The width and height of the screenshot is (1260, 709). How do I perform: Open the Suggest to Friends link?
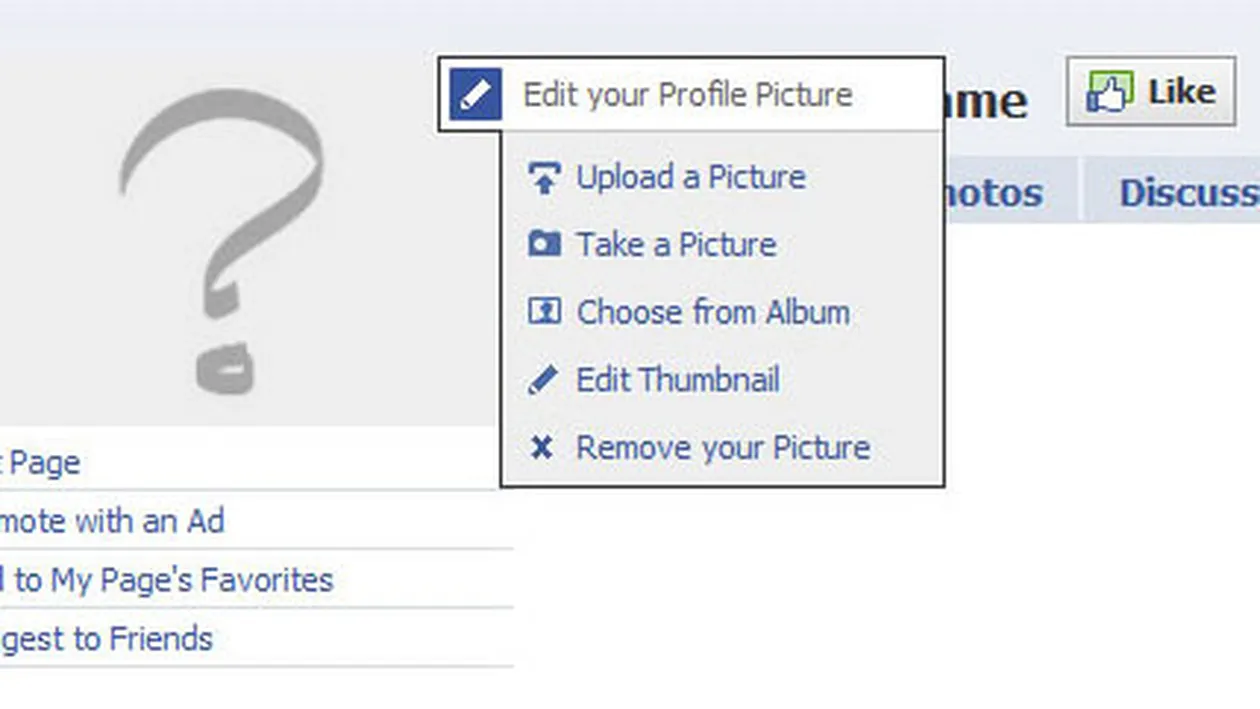pyautogui.click(x=107, y=638)
